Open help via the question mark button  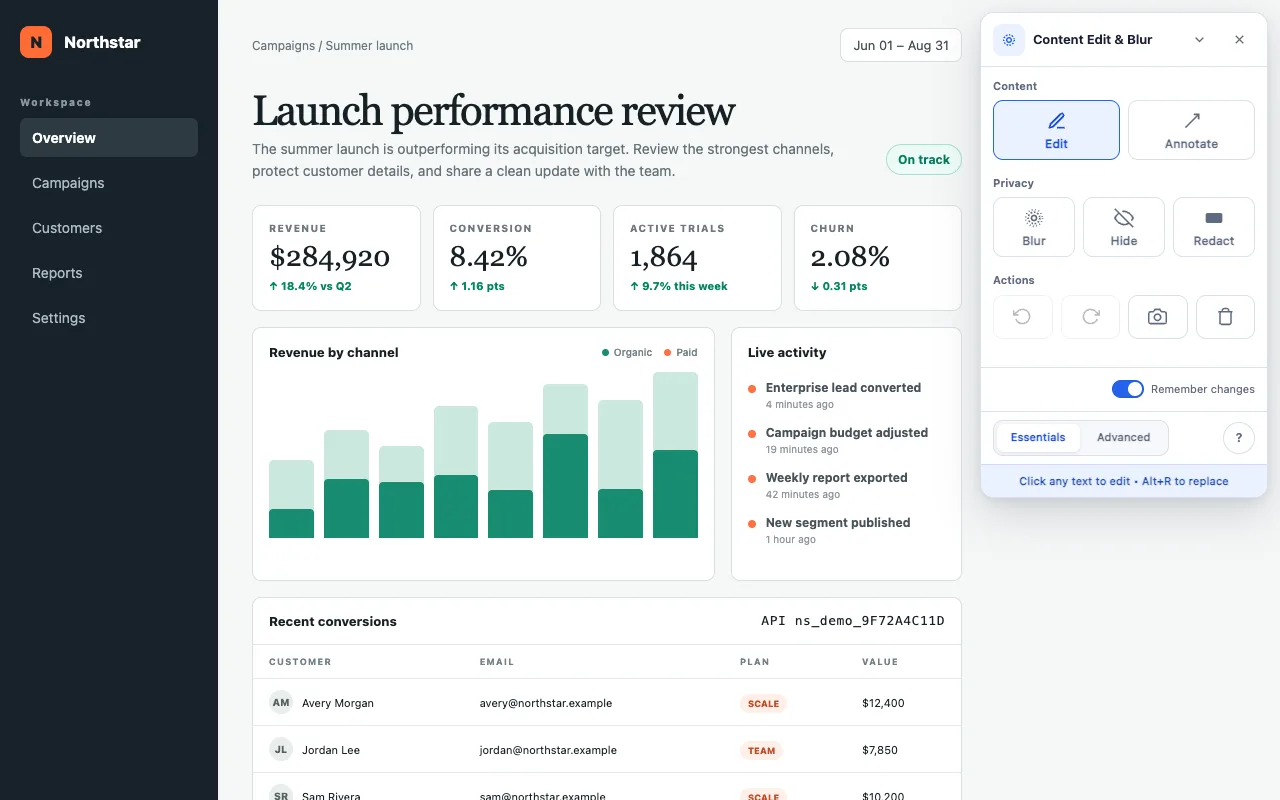coord(1239,438)
